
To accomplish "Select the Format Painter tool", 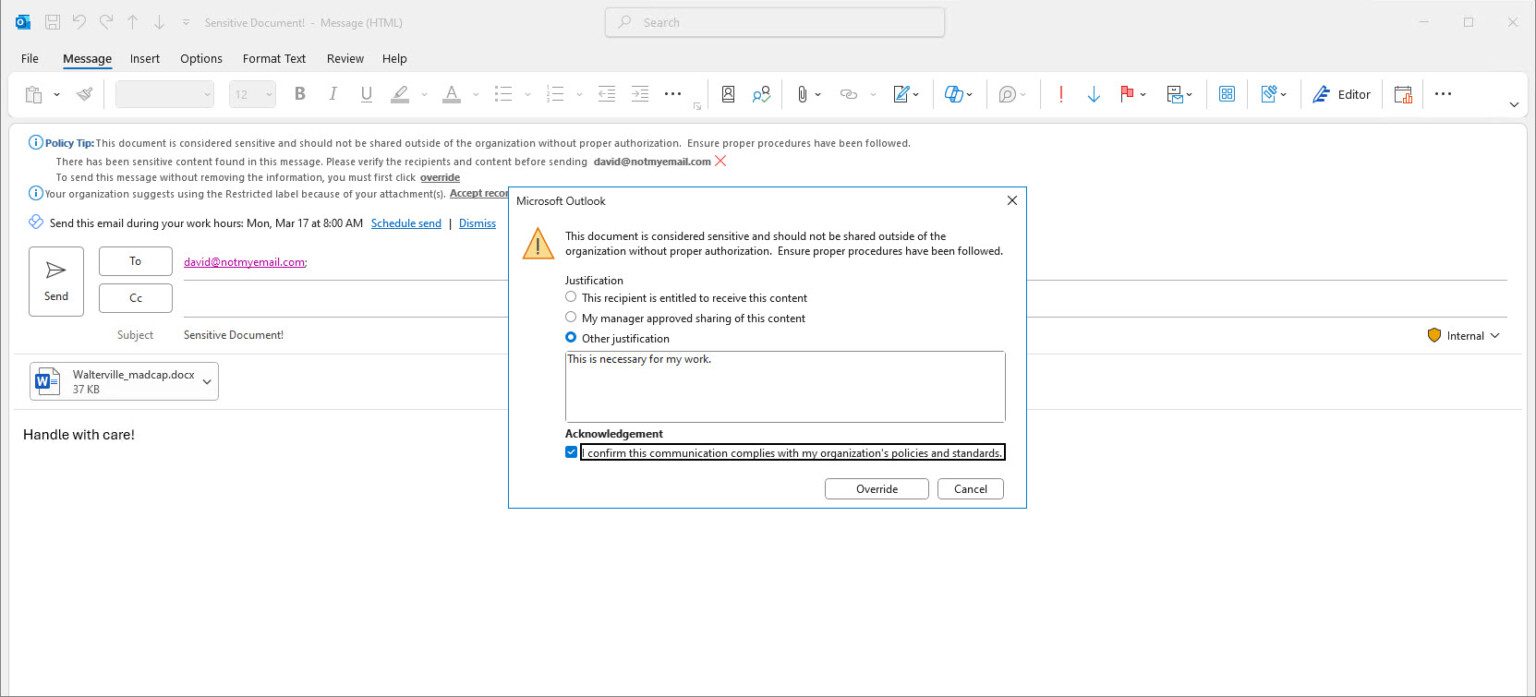I will click(x=85, y=94).
